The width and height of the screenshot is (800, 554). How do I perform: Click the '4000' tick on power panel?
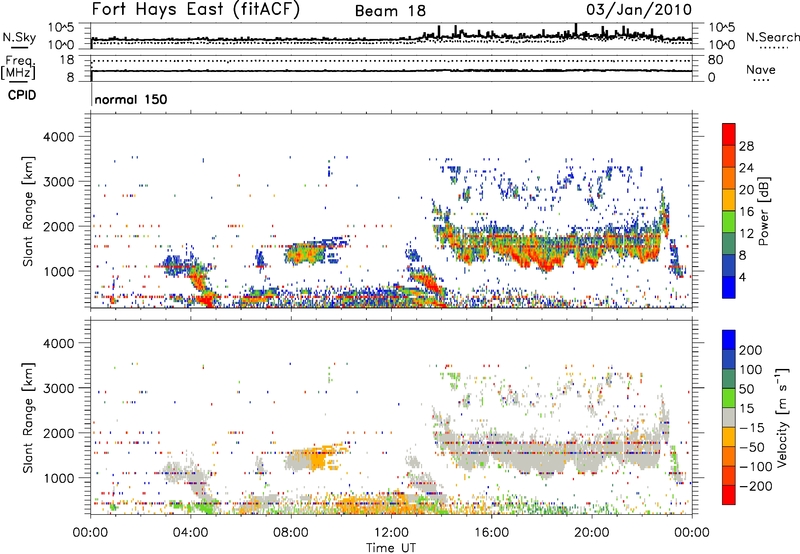coord(58,137)
